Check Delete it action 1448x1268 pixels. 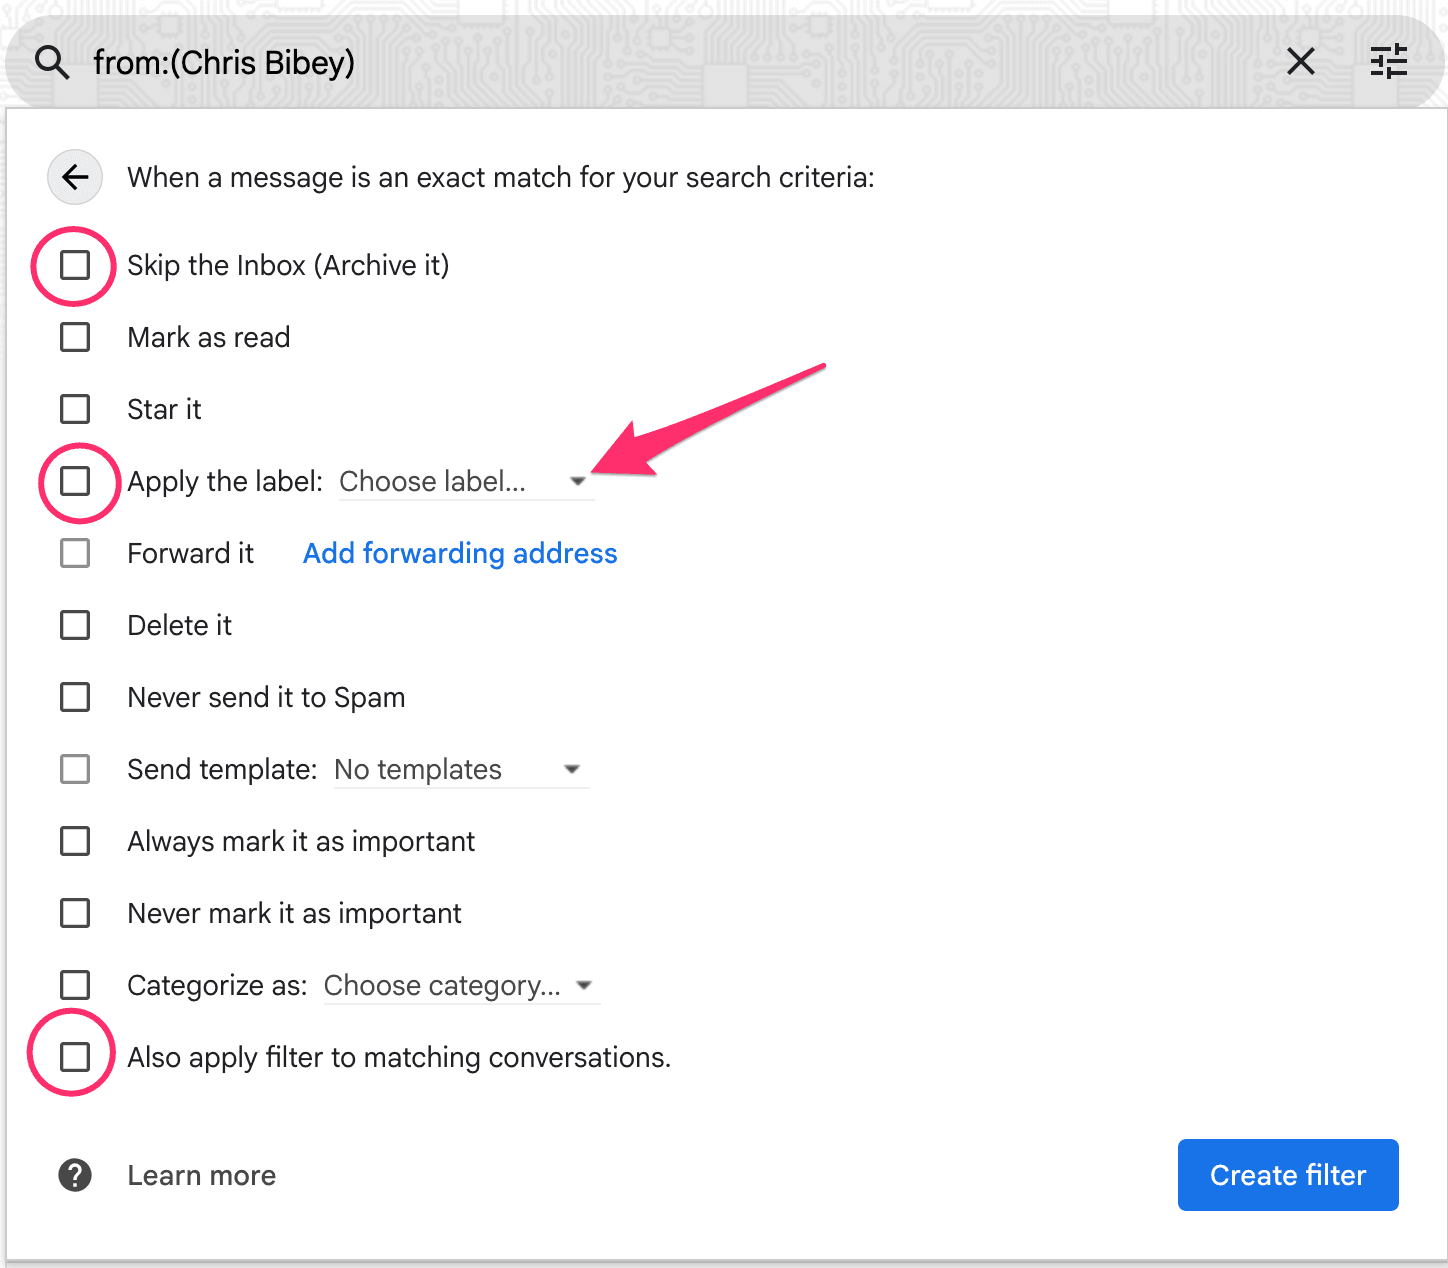tap(74, 625)
